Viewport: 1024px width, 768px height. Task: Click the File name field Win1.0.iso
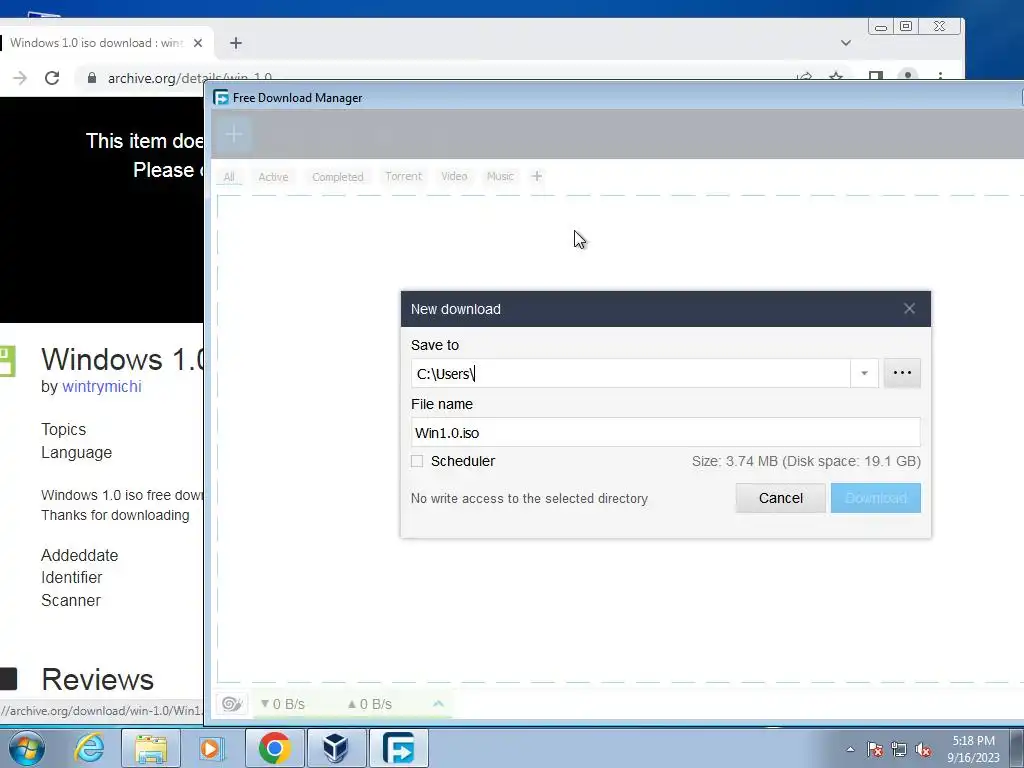[x=665, y=432]
